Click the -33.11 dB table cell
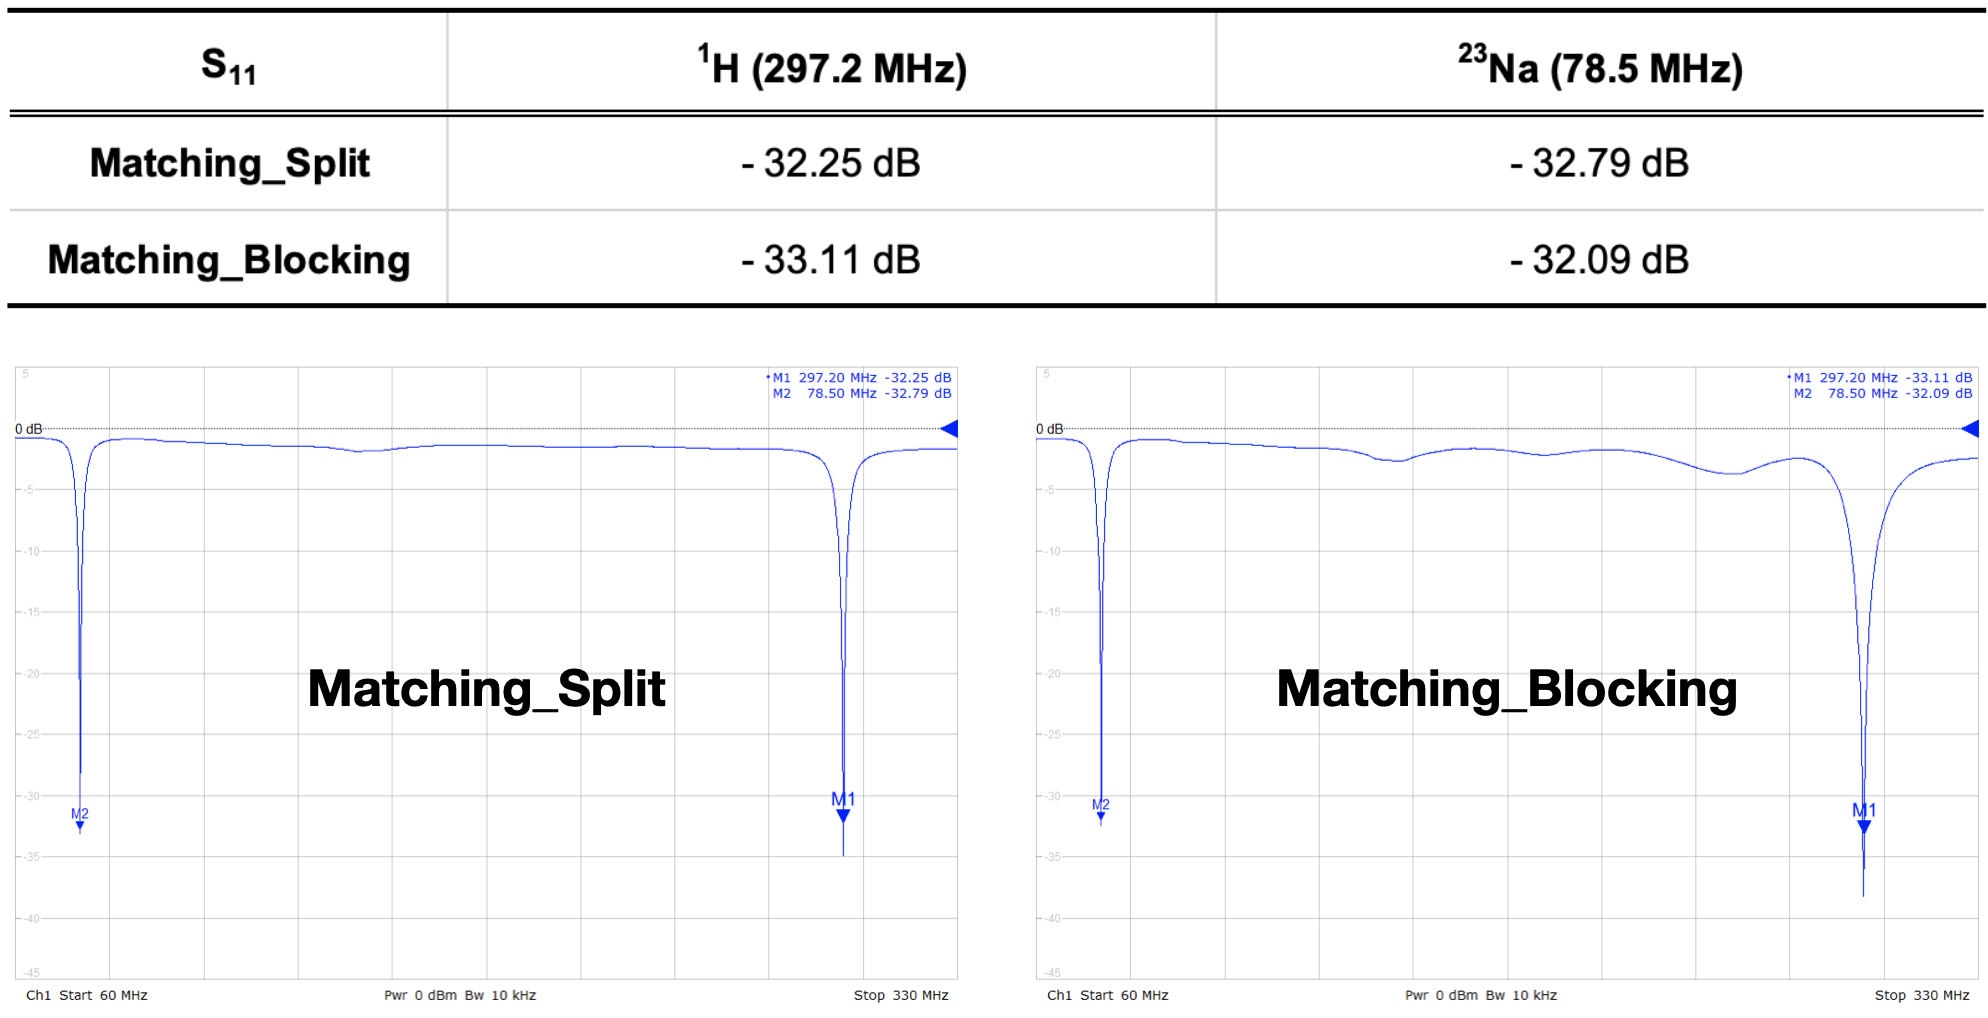 [831, 260]
